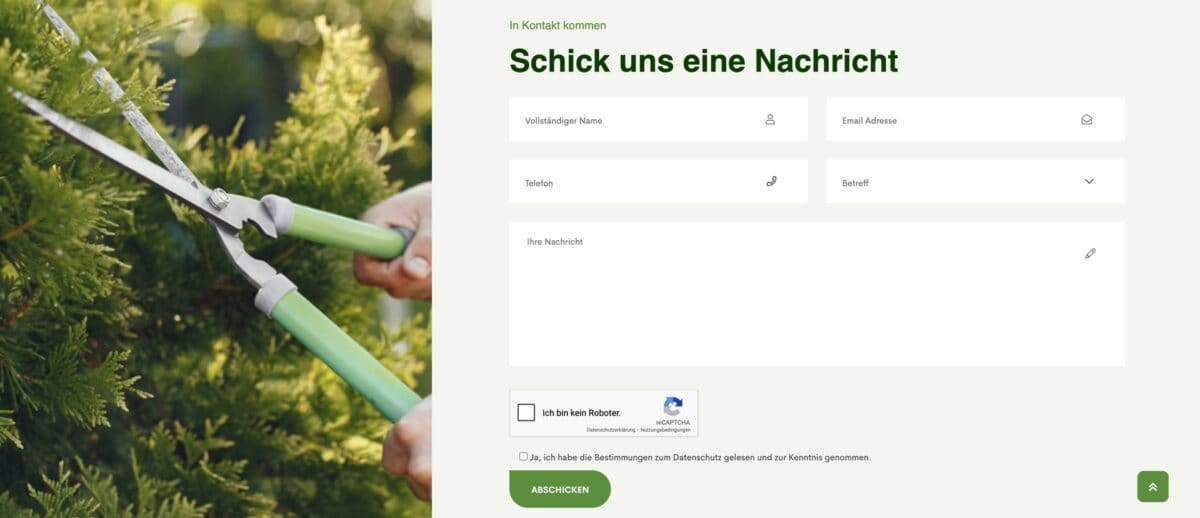Click into the Ihre Nachricht text area
1200x518 pixels.
click(x=817, y=294)
